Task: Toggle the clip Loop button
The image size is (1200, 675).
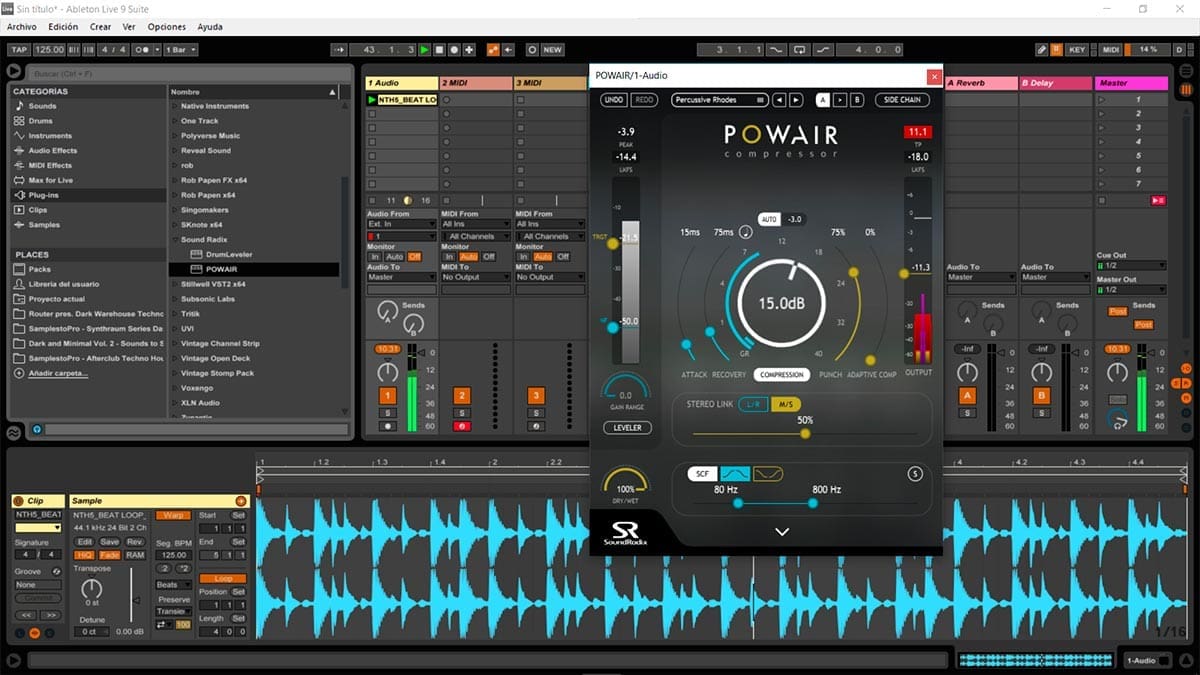Action: (222, 579)
